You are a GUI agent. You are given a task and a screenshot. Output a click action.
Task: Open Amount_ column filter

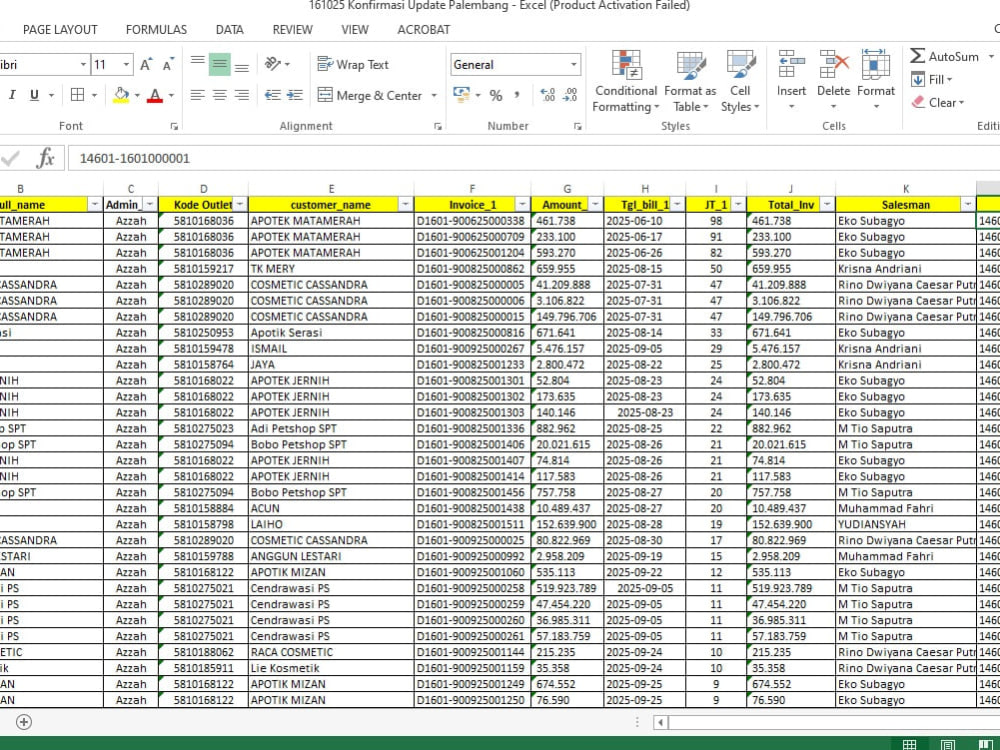tap(595, 205)
